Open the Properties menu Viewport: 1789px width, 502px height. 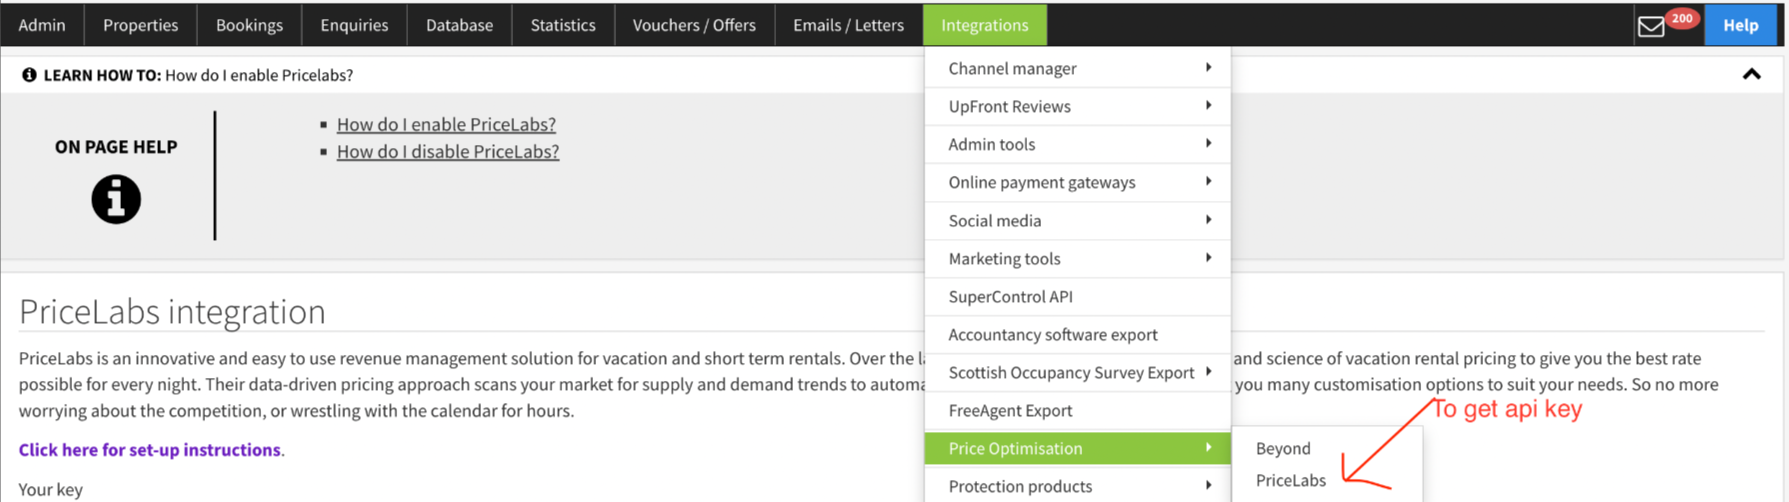point(141,25)
